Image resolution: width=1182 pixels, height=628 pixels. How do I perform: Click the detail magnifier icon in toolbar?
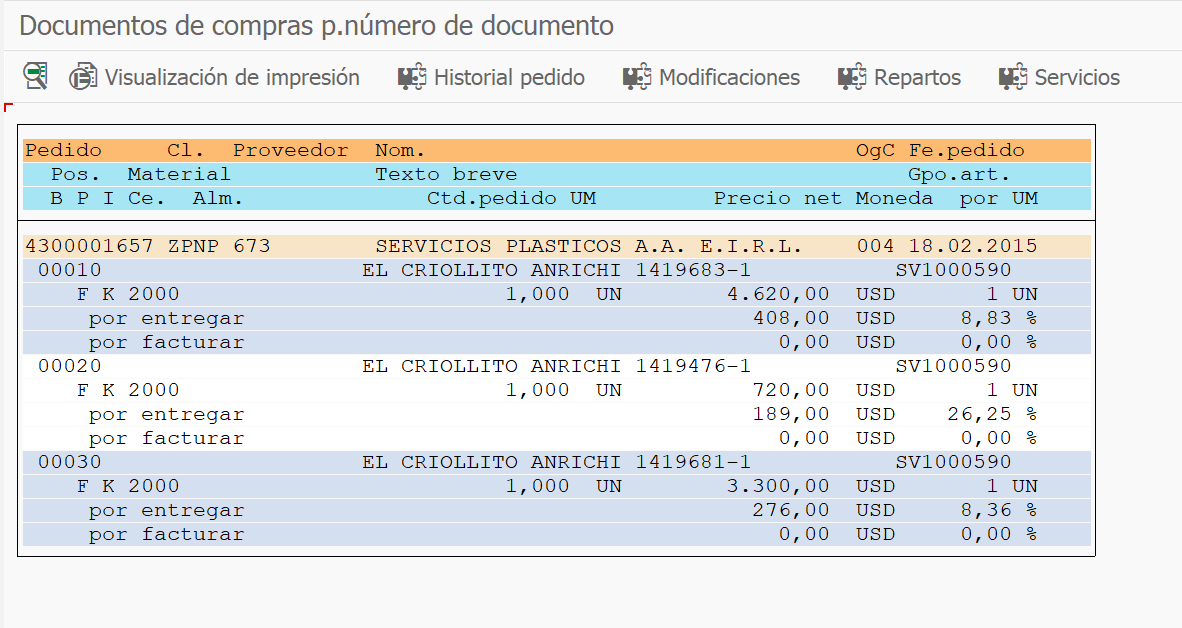click(36, 76)
